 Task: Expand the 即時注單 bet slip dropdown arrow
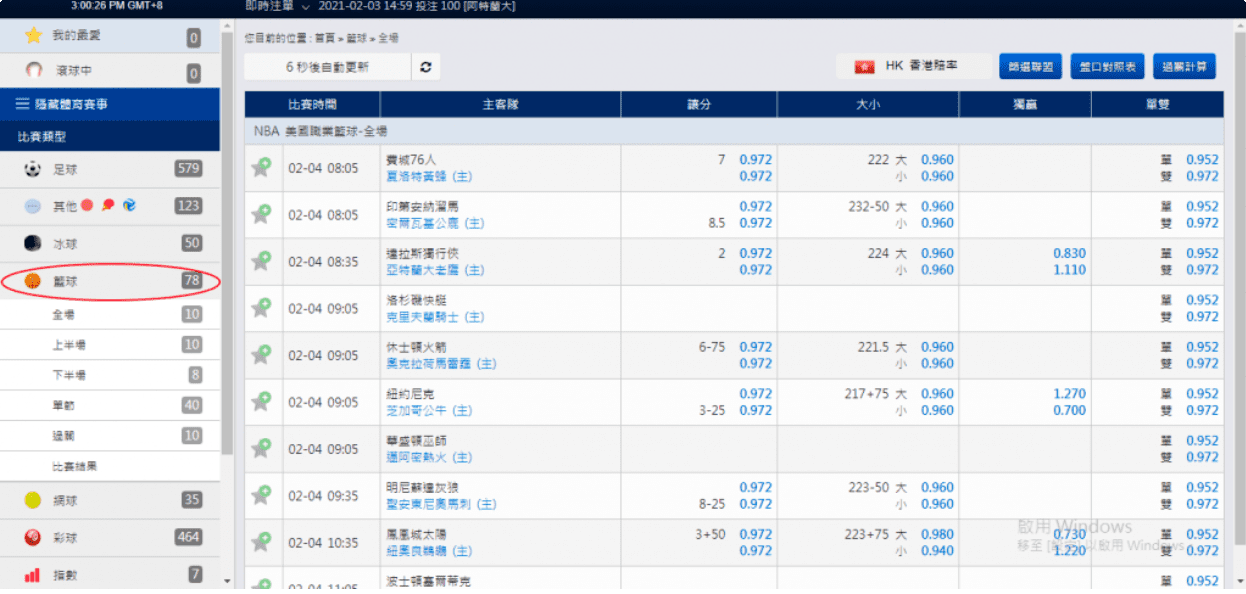point(306,7)
